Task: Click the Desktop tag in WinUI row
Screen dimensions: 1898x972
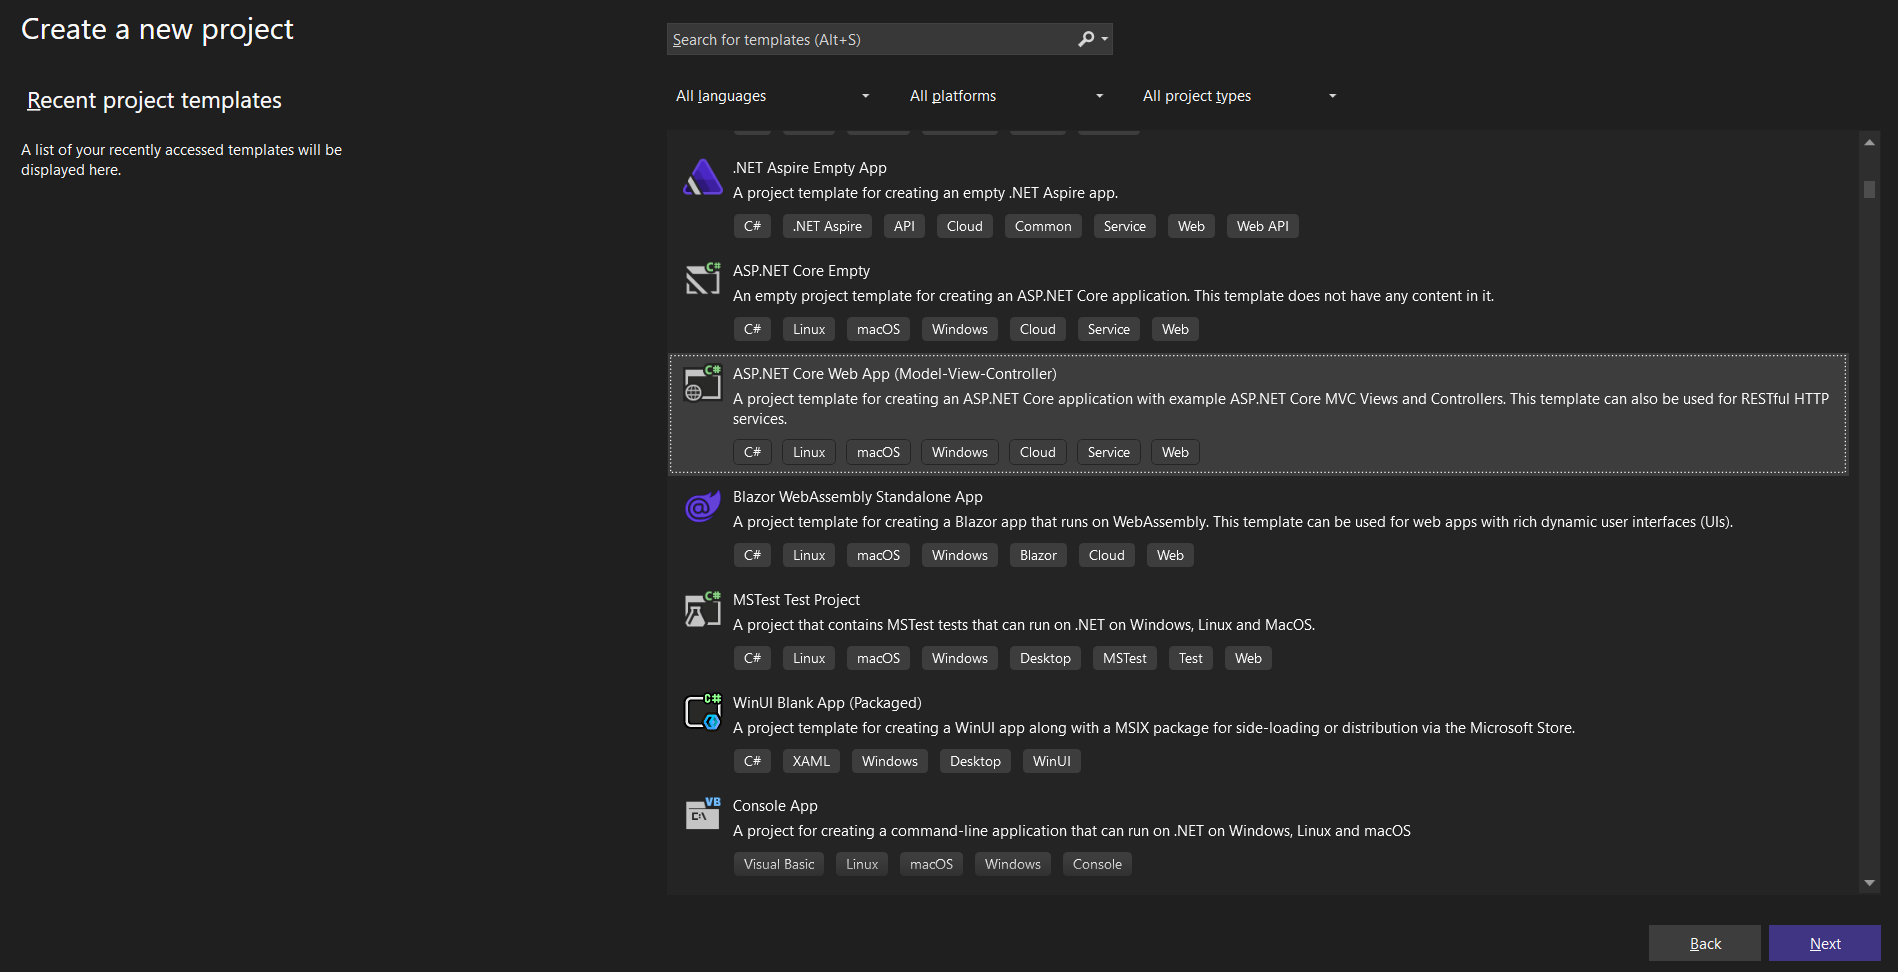Action: pos(975,761)
